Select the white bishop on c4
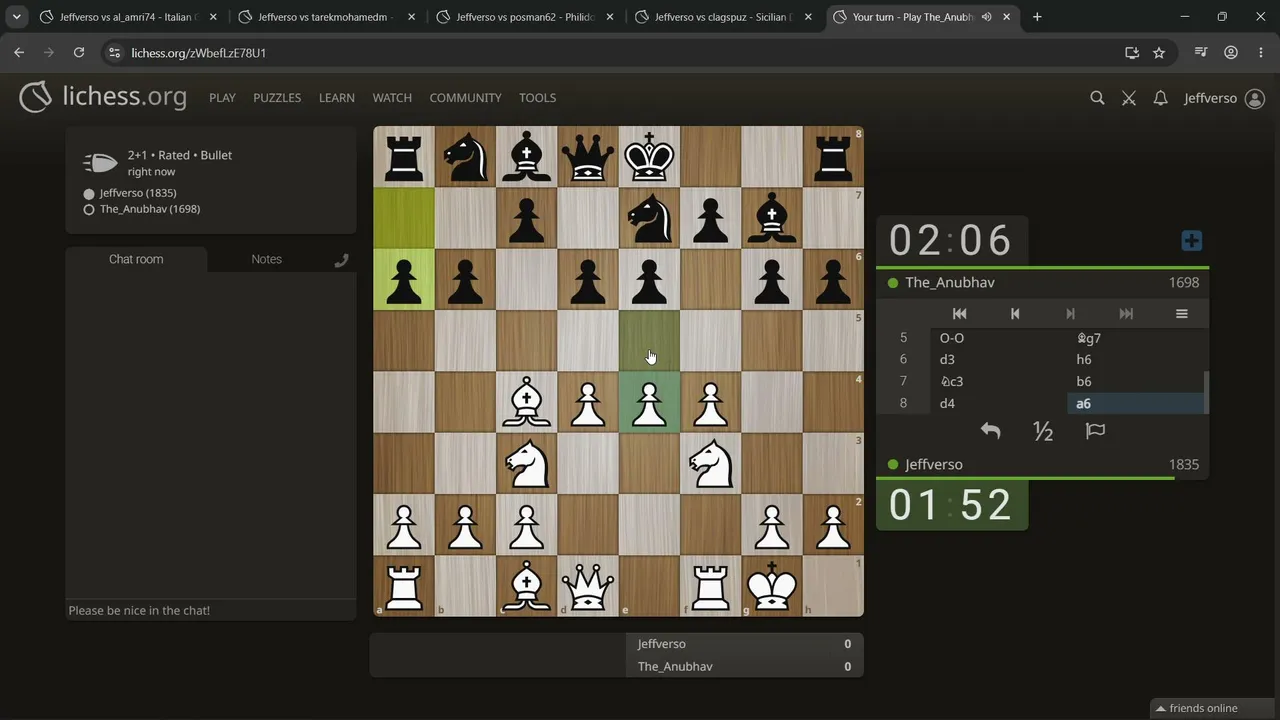 click(527, 402)
